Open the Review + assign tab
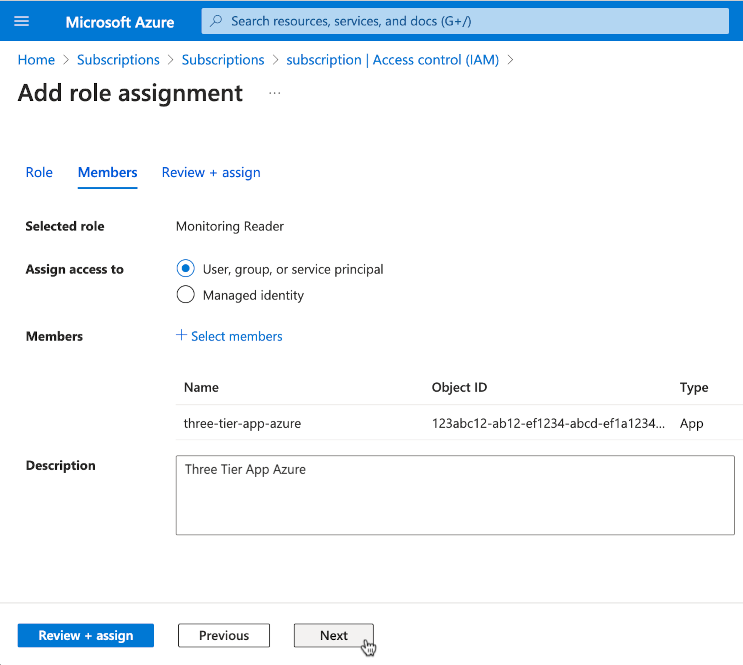The image size is (743, 665). tap(211, 172)
